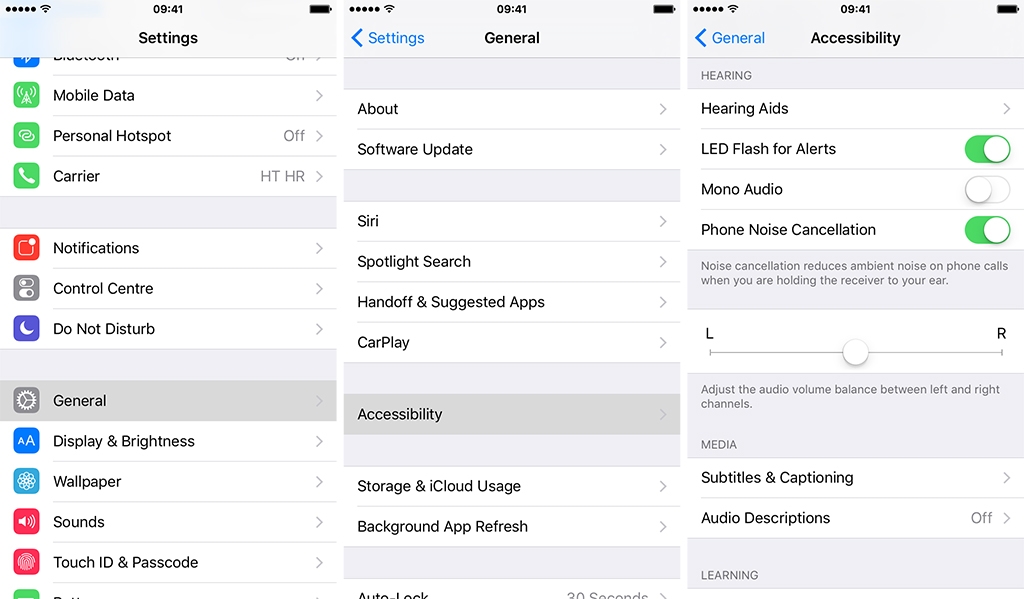Tap the Display & Brightness AA icon
The width and height of the screenshot is (1024, 599).
[26, 441]
